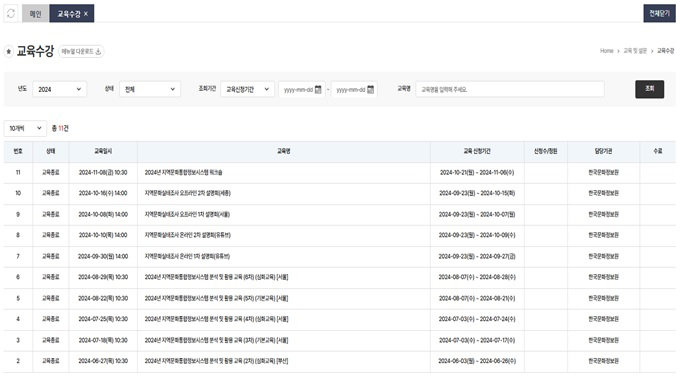The width and height of the screenshot is (680, 384).
Task: Click the start date yyyy-mm-dd field
Action: click(x=298, y=89)
